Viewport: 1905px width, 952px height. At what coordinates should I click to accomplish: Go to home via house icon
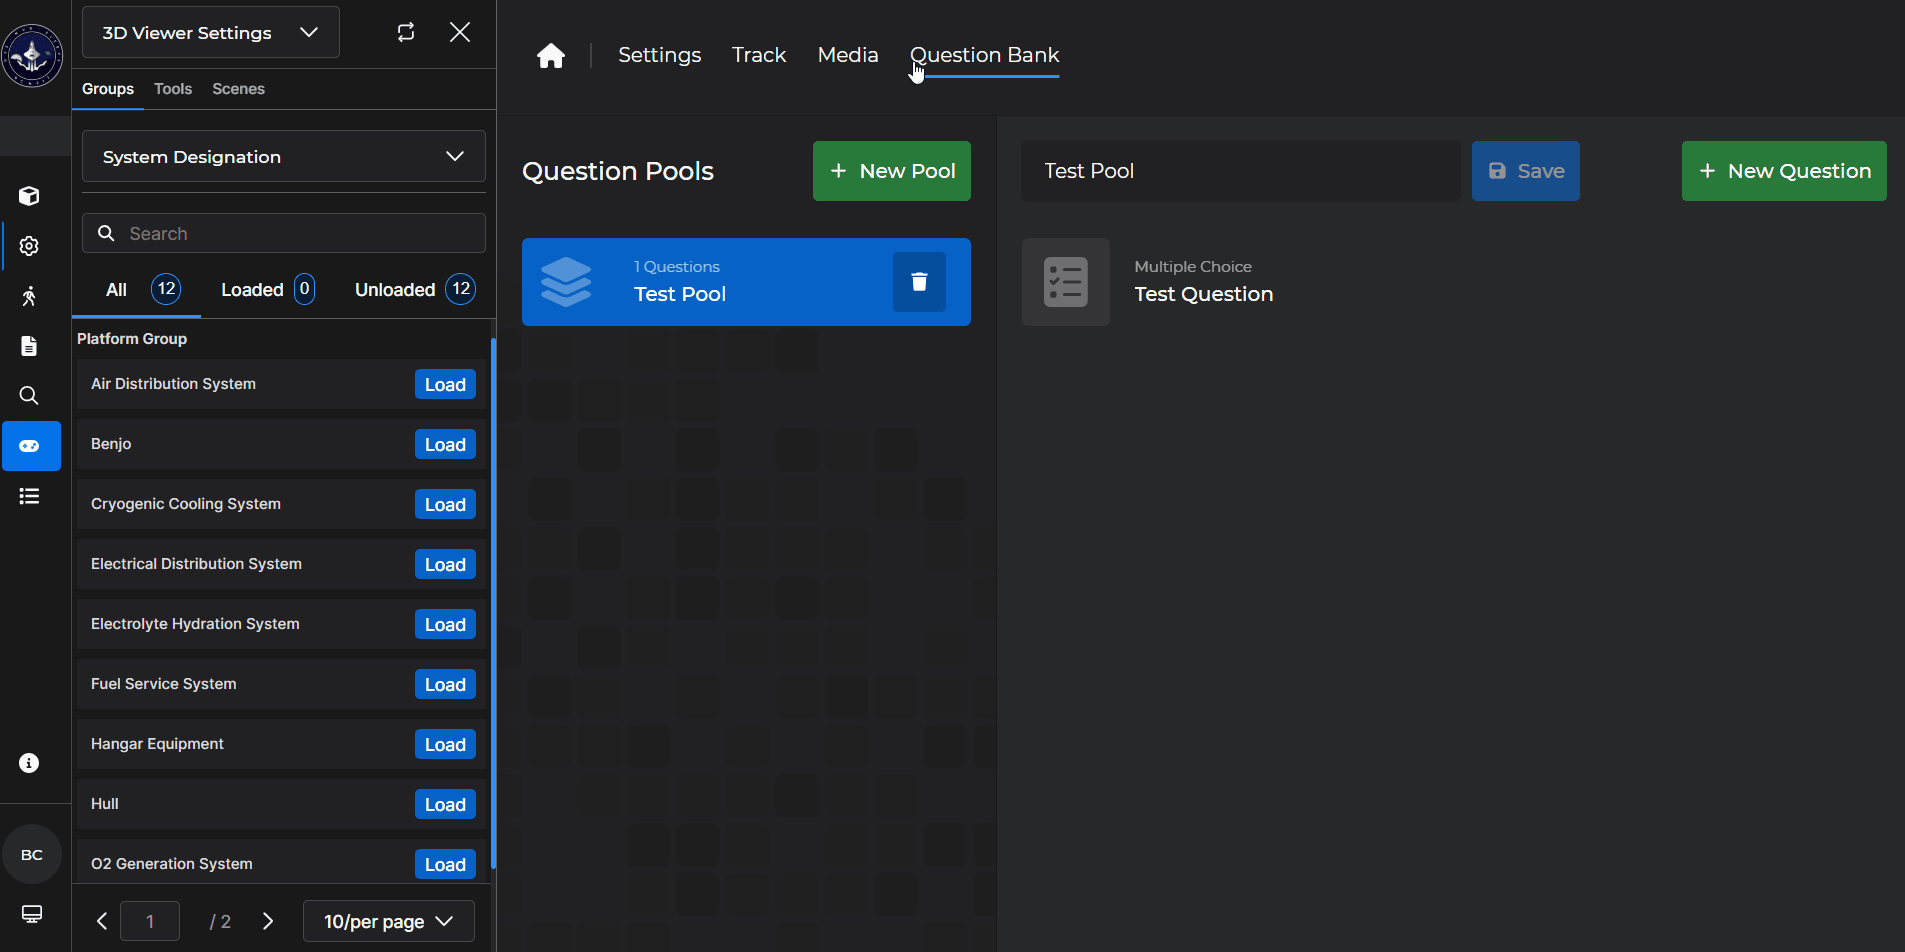point(551,55)
